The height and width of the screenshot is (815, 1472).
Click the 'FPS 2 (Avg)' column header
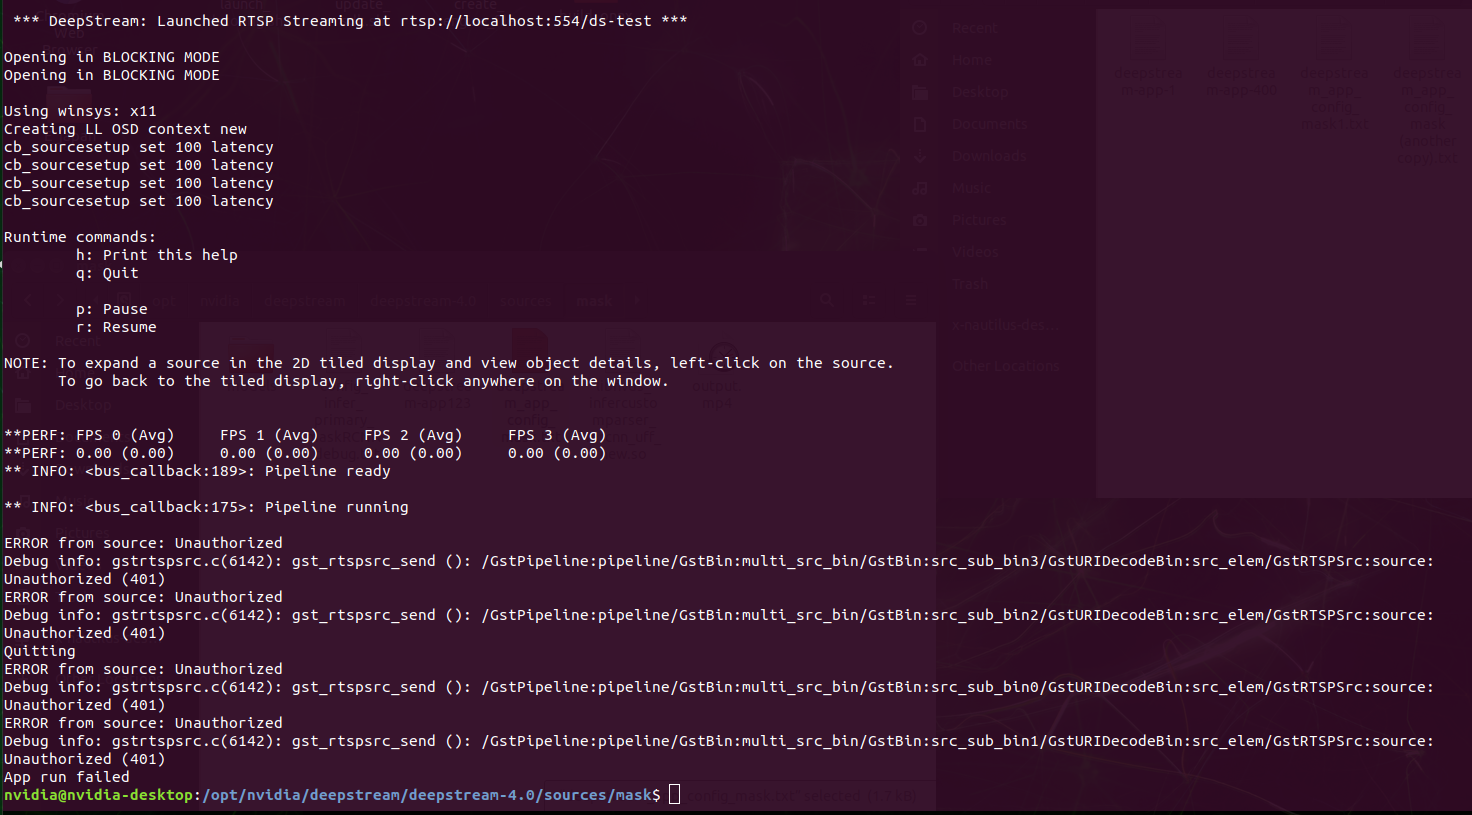click(413, 435)
